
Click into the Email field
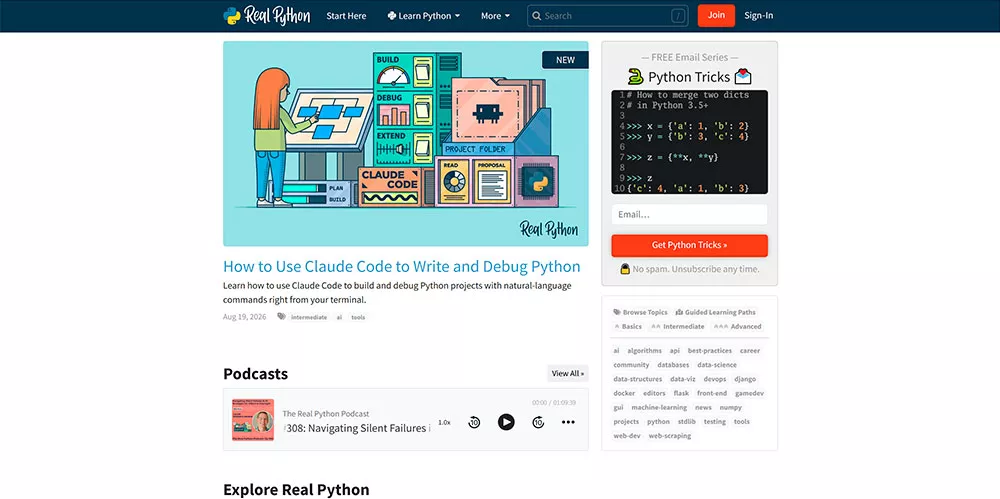click(689, 214)
